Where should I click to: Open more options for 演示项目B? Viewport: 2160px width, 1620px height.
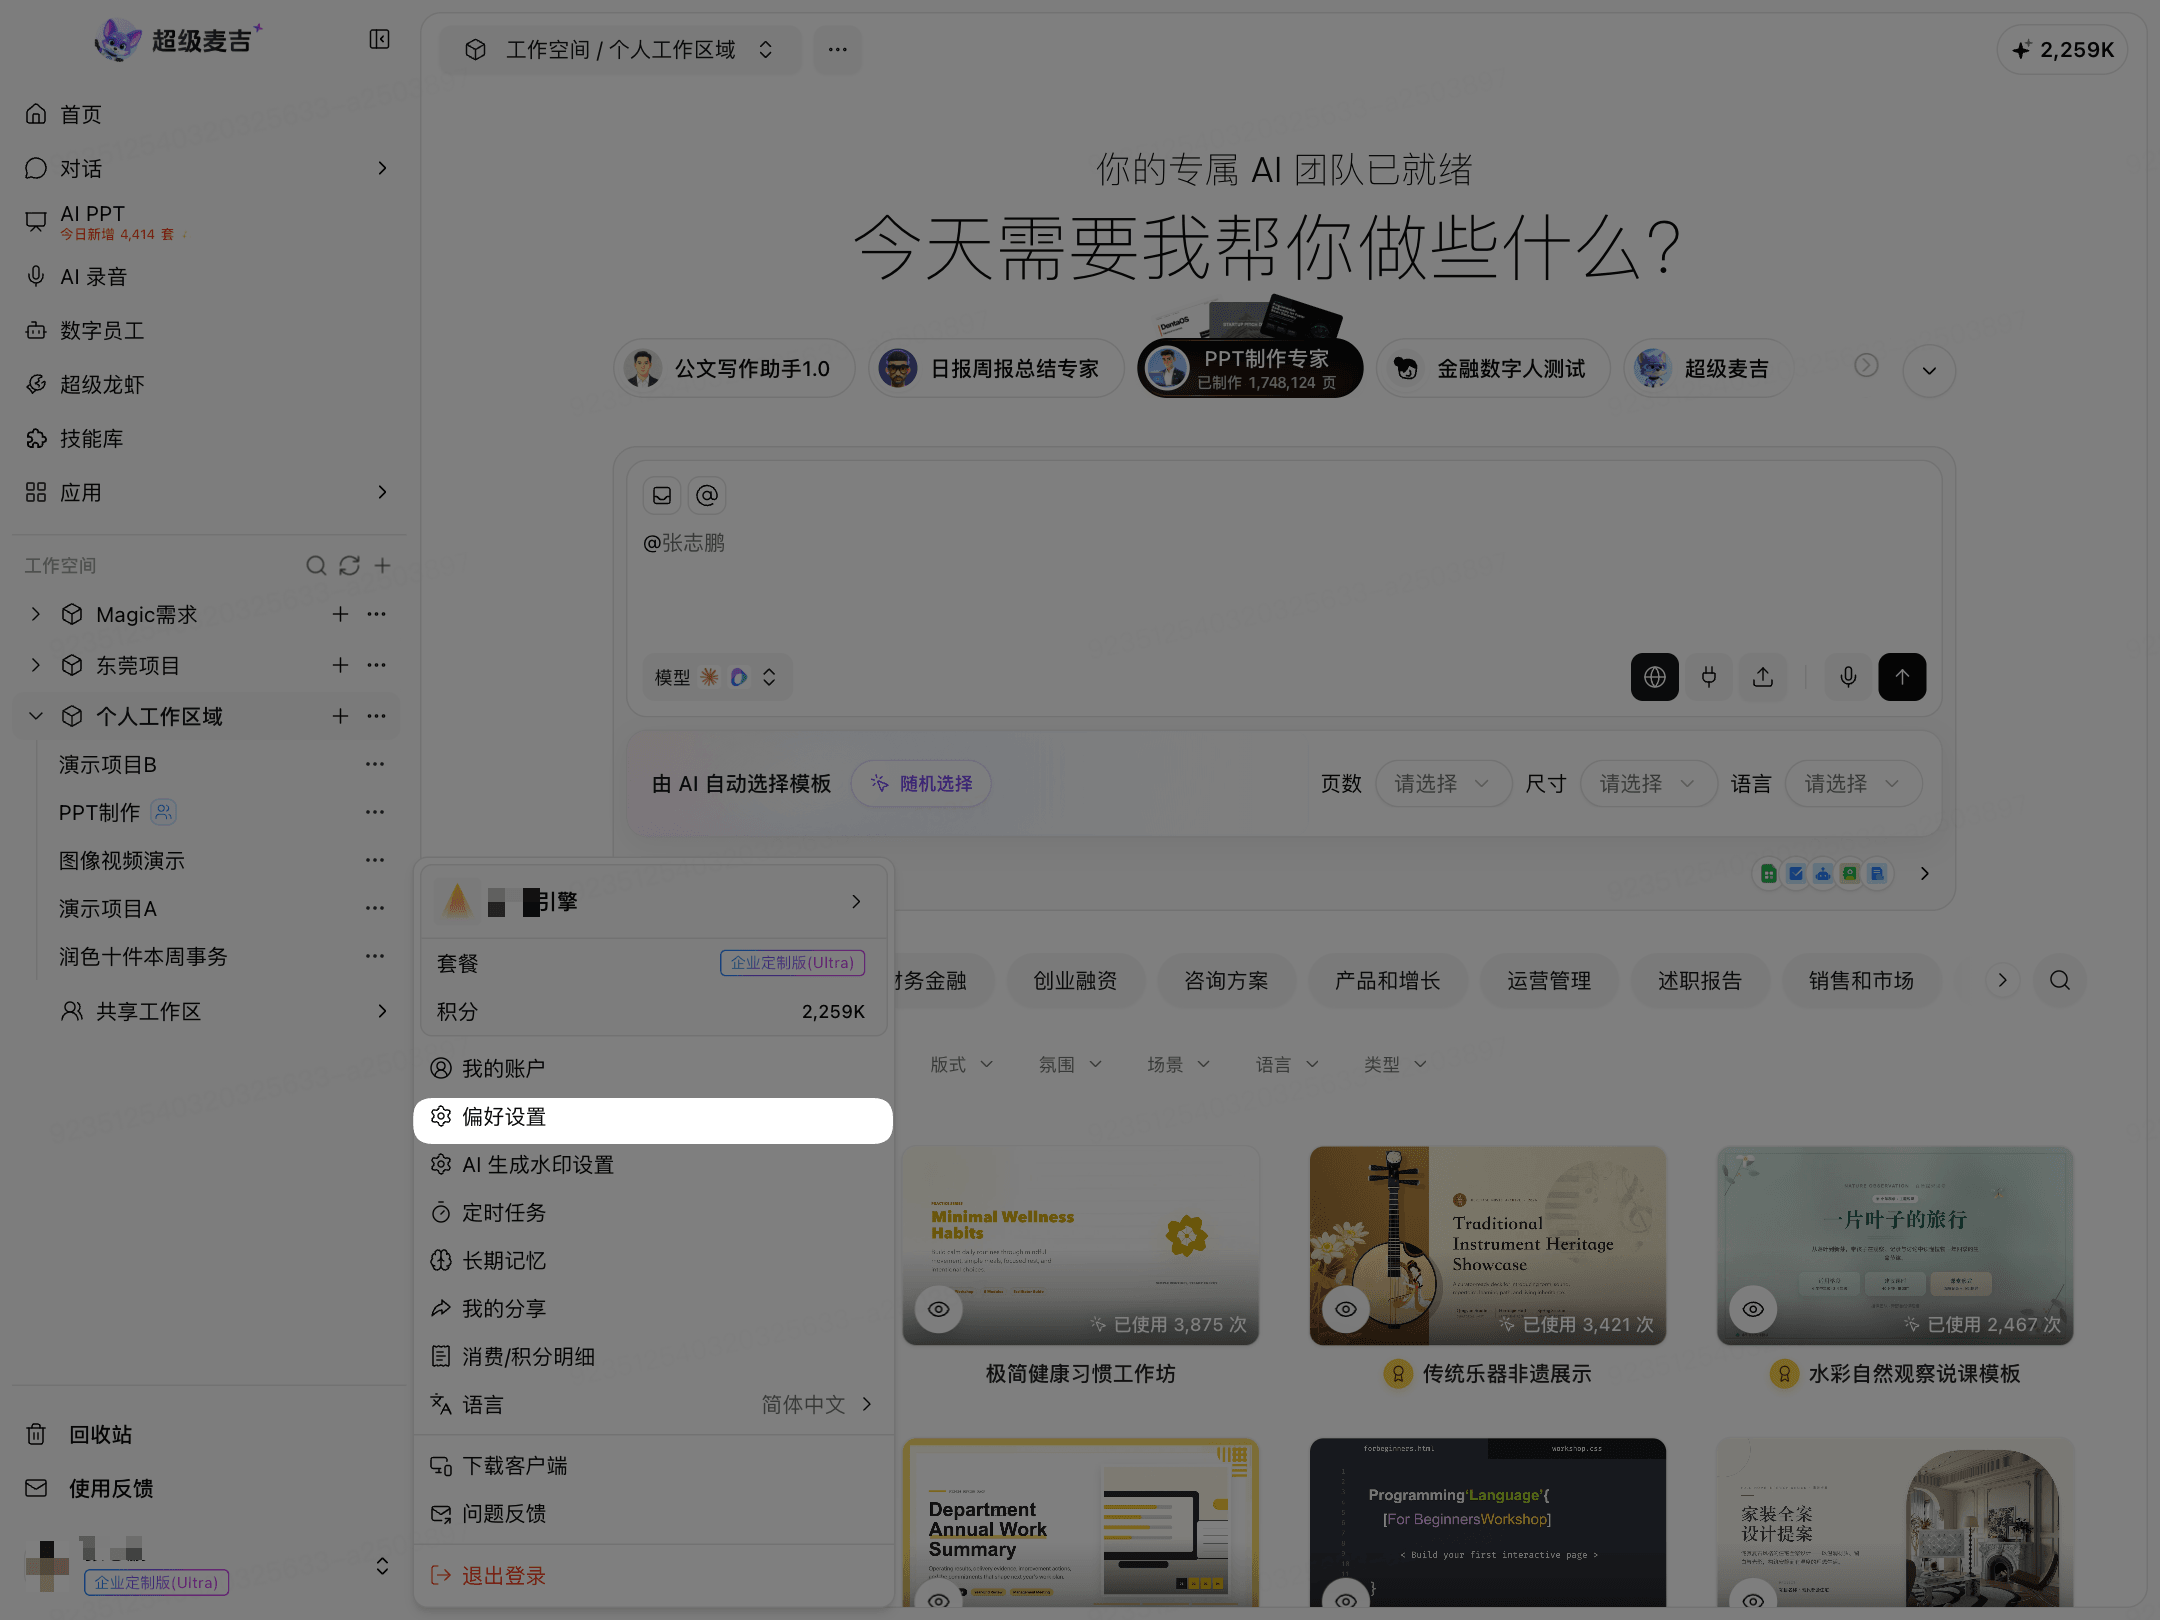[375, 764]
